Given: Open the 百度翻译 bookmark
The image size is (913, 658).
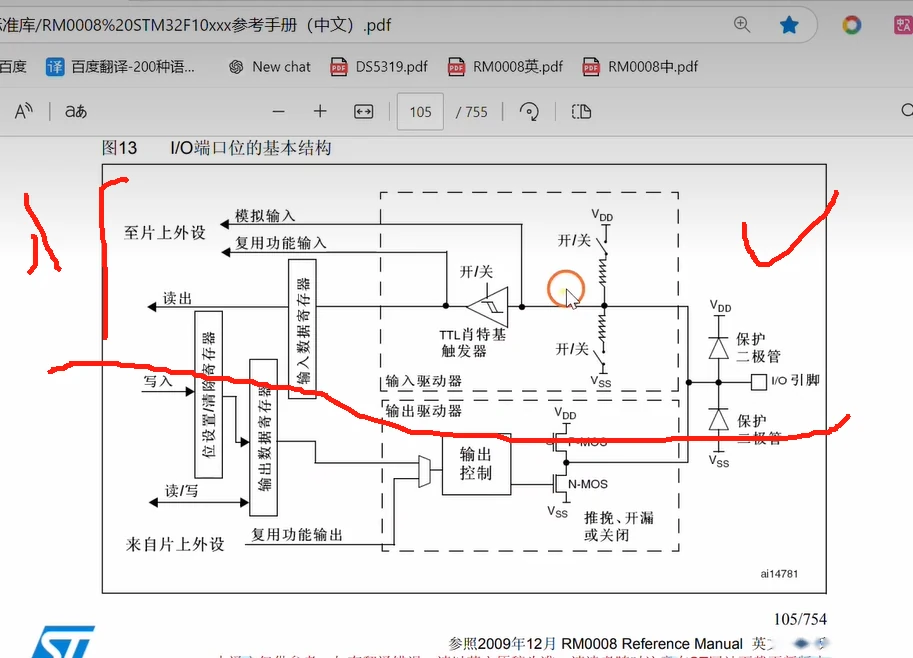Looking at the screenshot, I should 121,67.
